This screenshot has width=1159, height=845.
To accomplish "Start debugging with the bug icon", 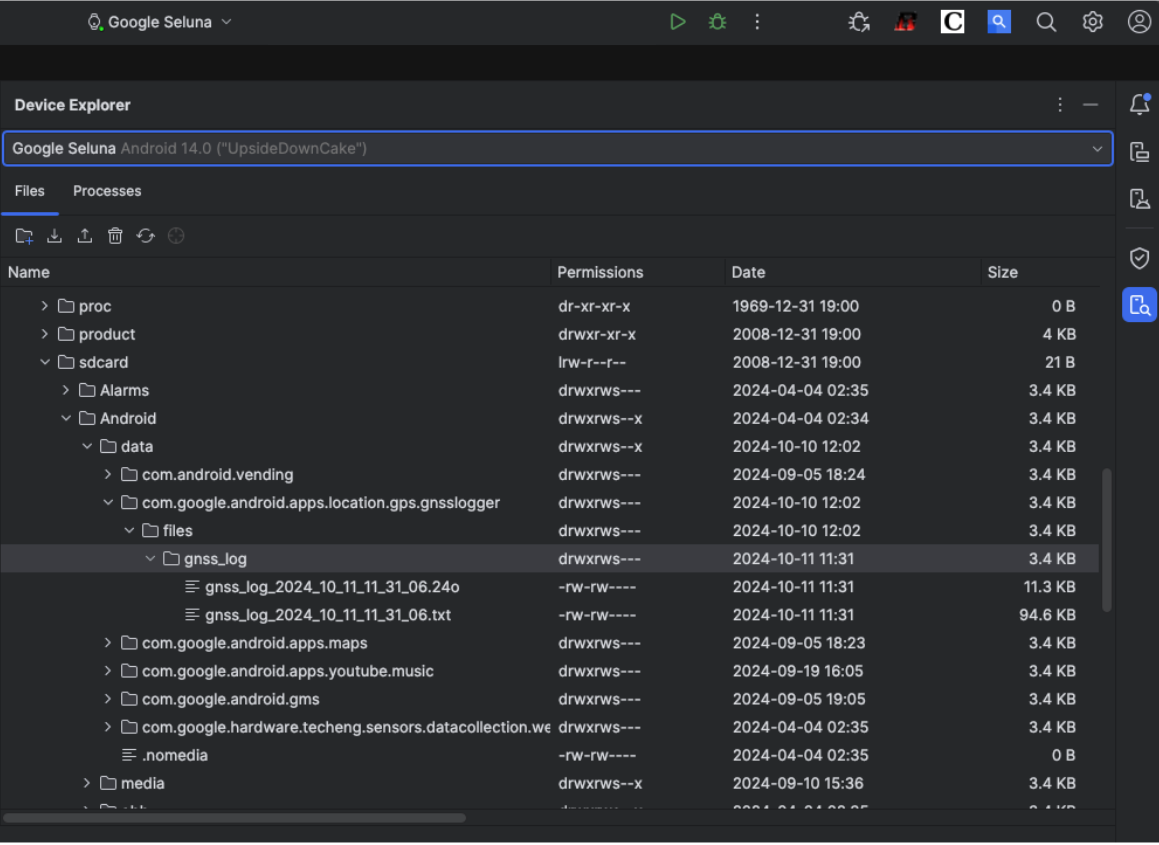I will tap(717, 21).
